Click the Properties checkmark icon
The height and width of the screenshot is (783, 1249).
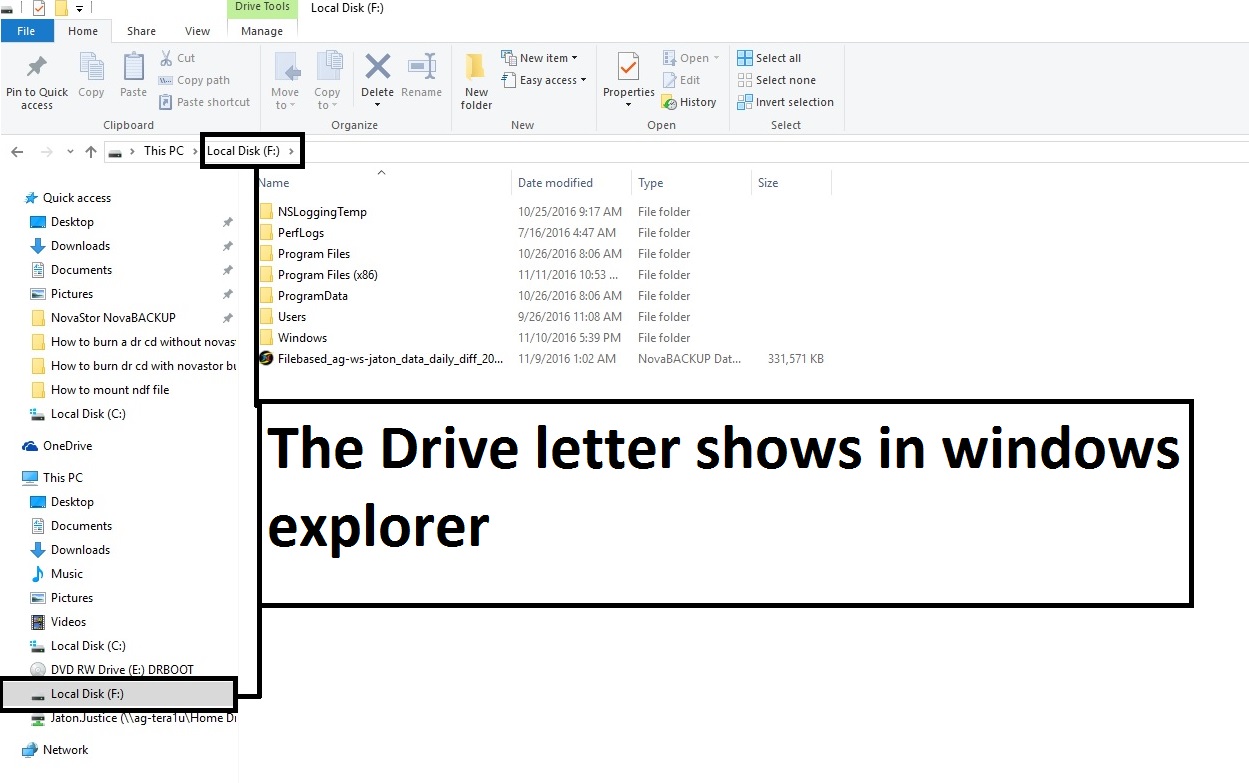[x=628, y=67]
